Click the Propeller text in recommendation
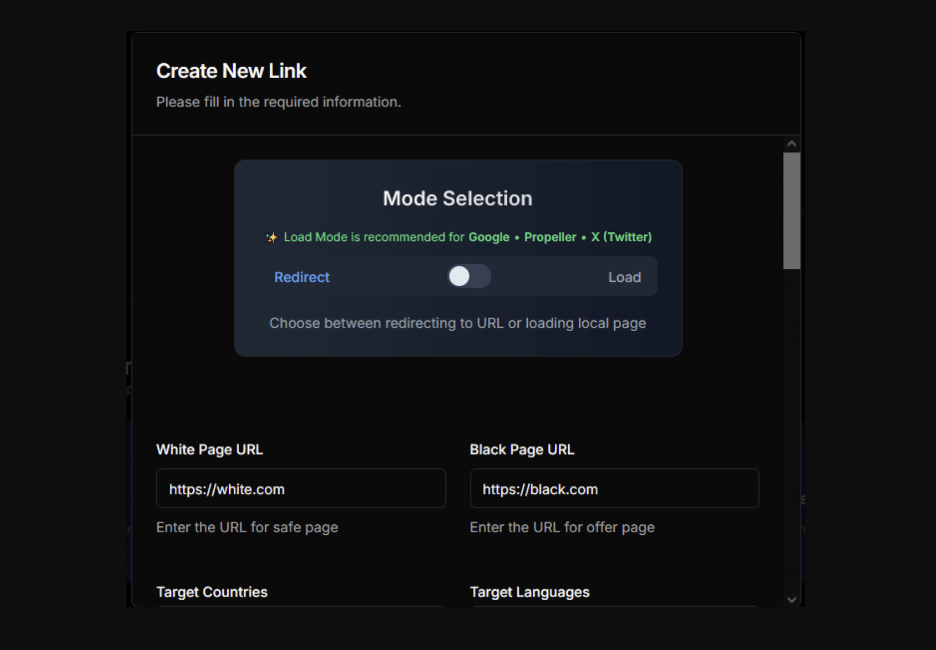 point(550,237)
